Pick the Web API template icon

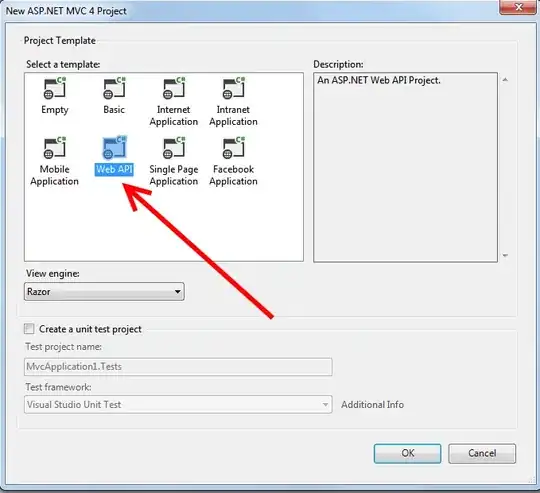coord(114,148)
